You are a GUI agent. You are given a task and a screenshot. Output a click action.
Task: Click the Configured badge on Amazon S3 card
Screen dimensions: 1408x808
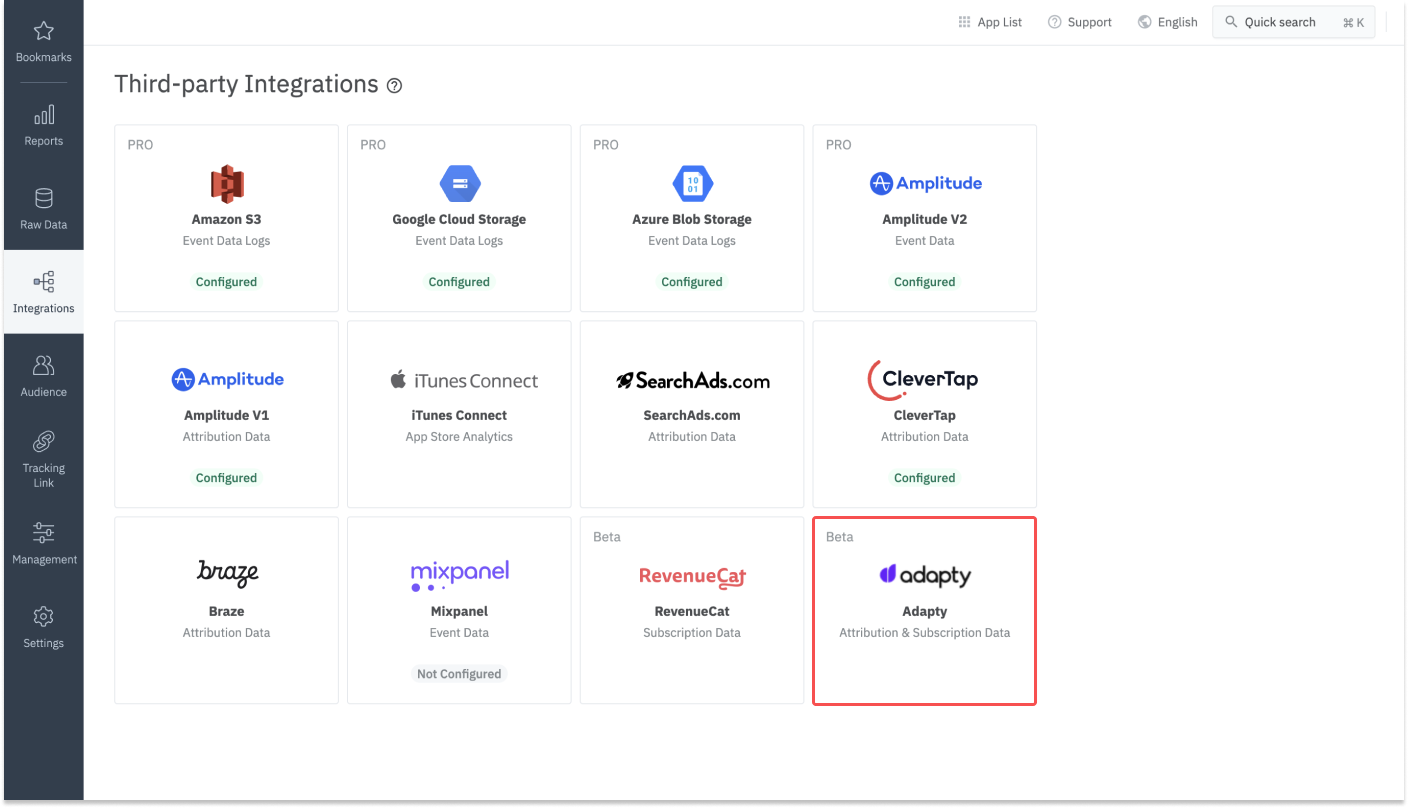tap(227, 282)
